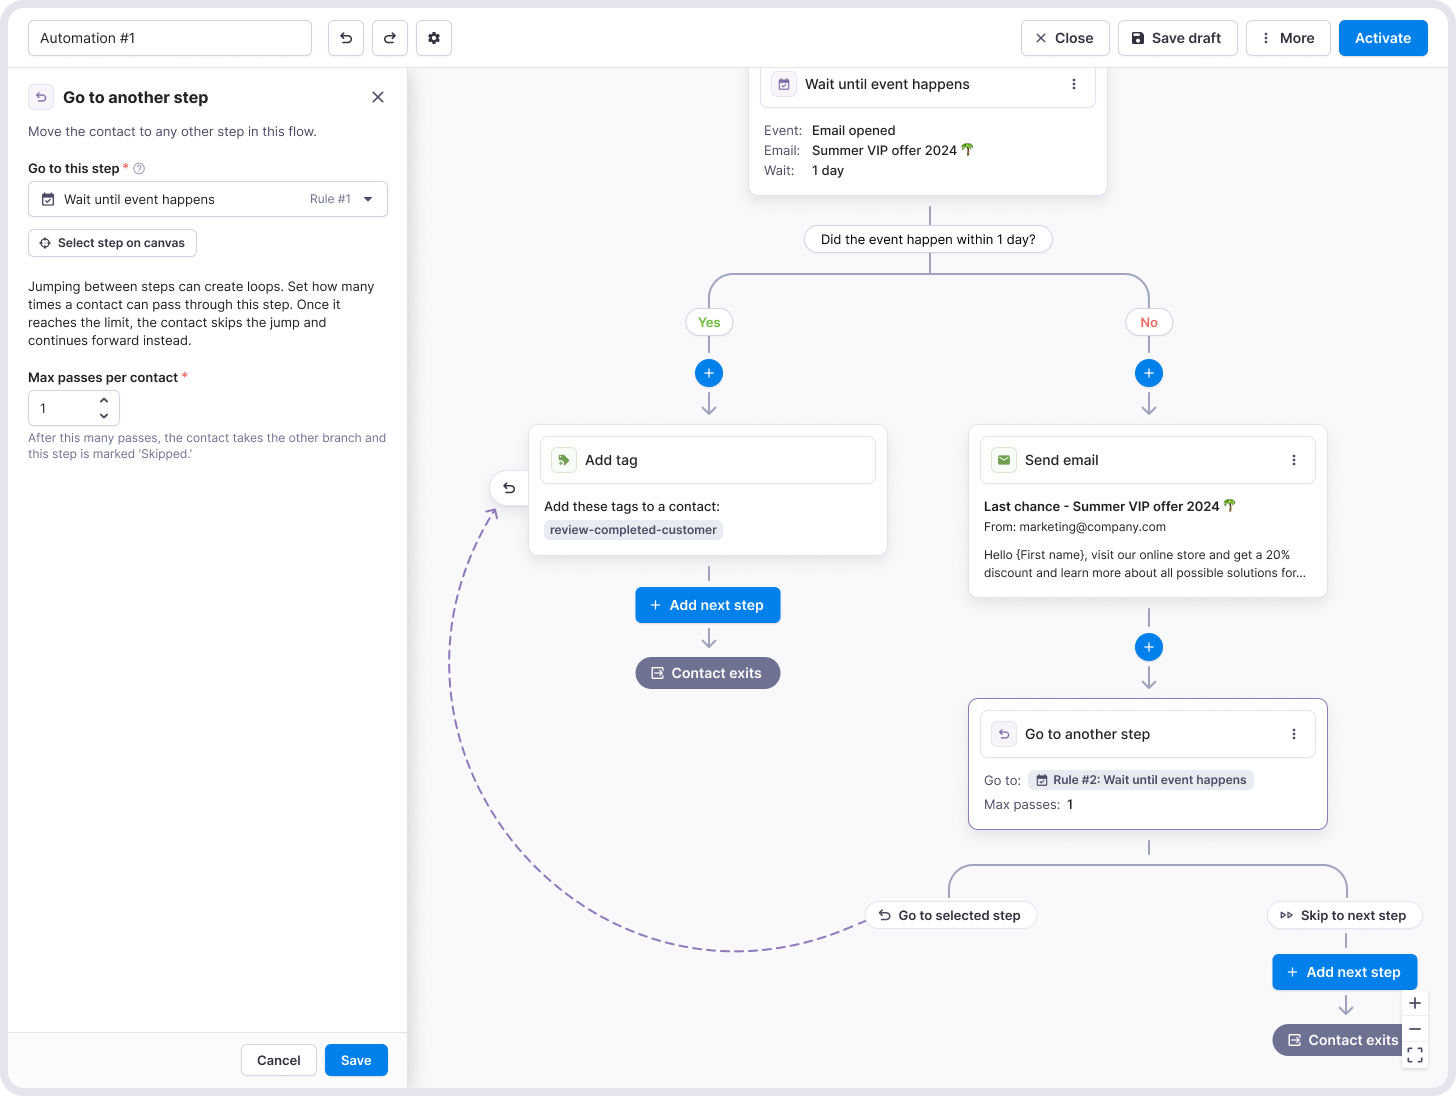The width and height of the screenshot is (1456, 1096).
Task: Activate the automation
Action: pyautogui.click(x=1383, y=38)
